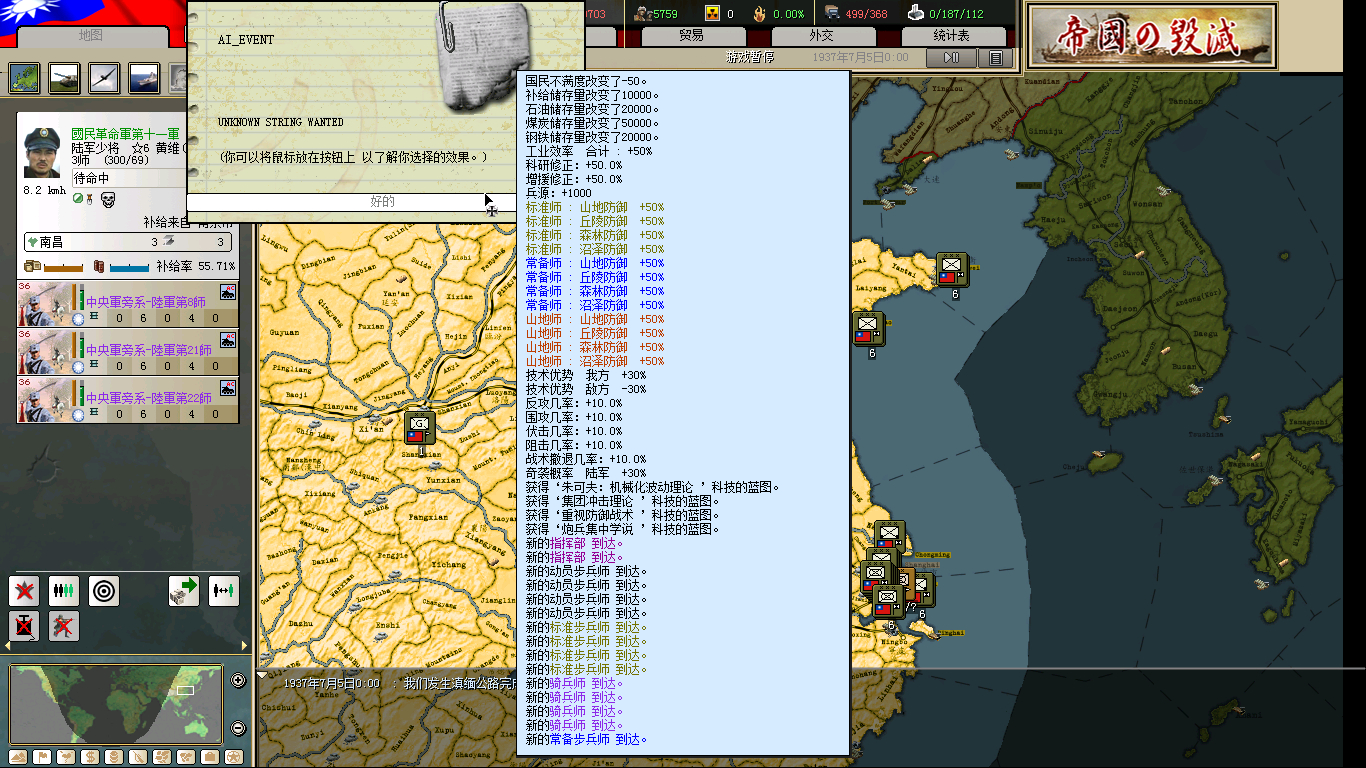Image resolution: width=1366 pixels, height=768 pixels.
Task: Click the 南昌 location bar
Action: [128, 242]
